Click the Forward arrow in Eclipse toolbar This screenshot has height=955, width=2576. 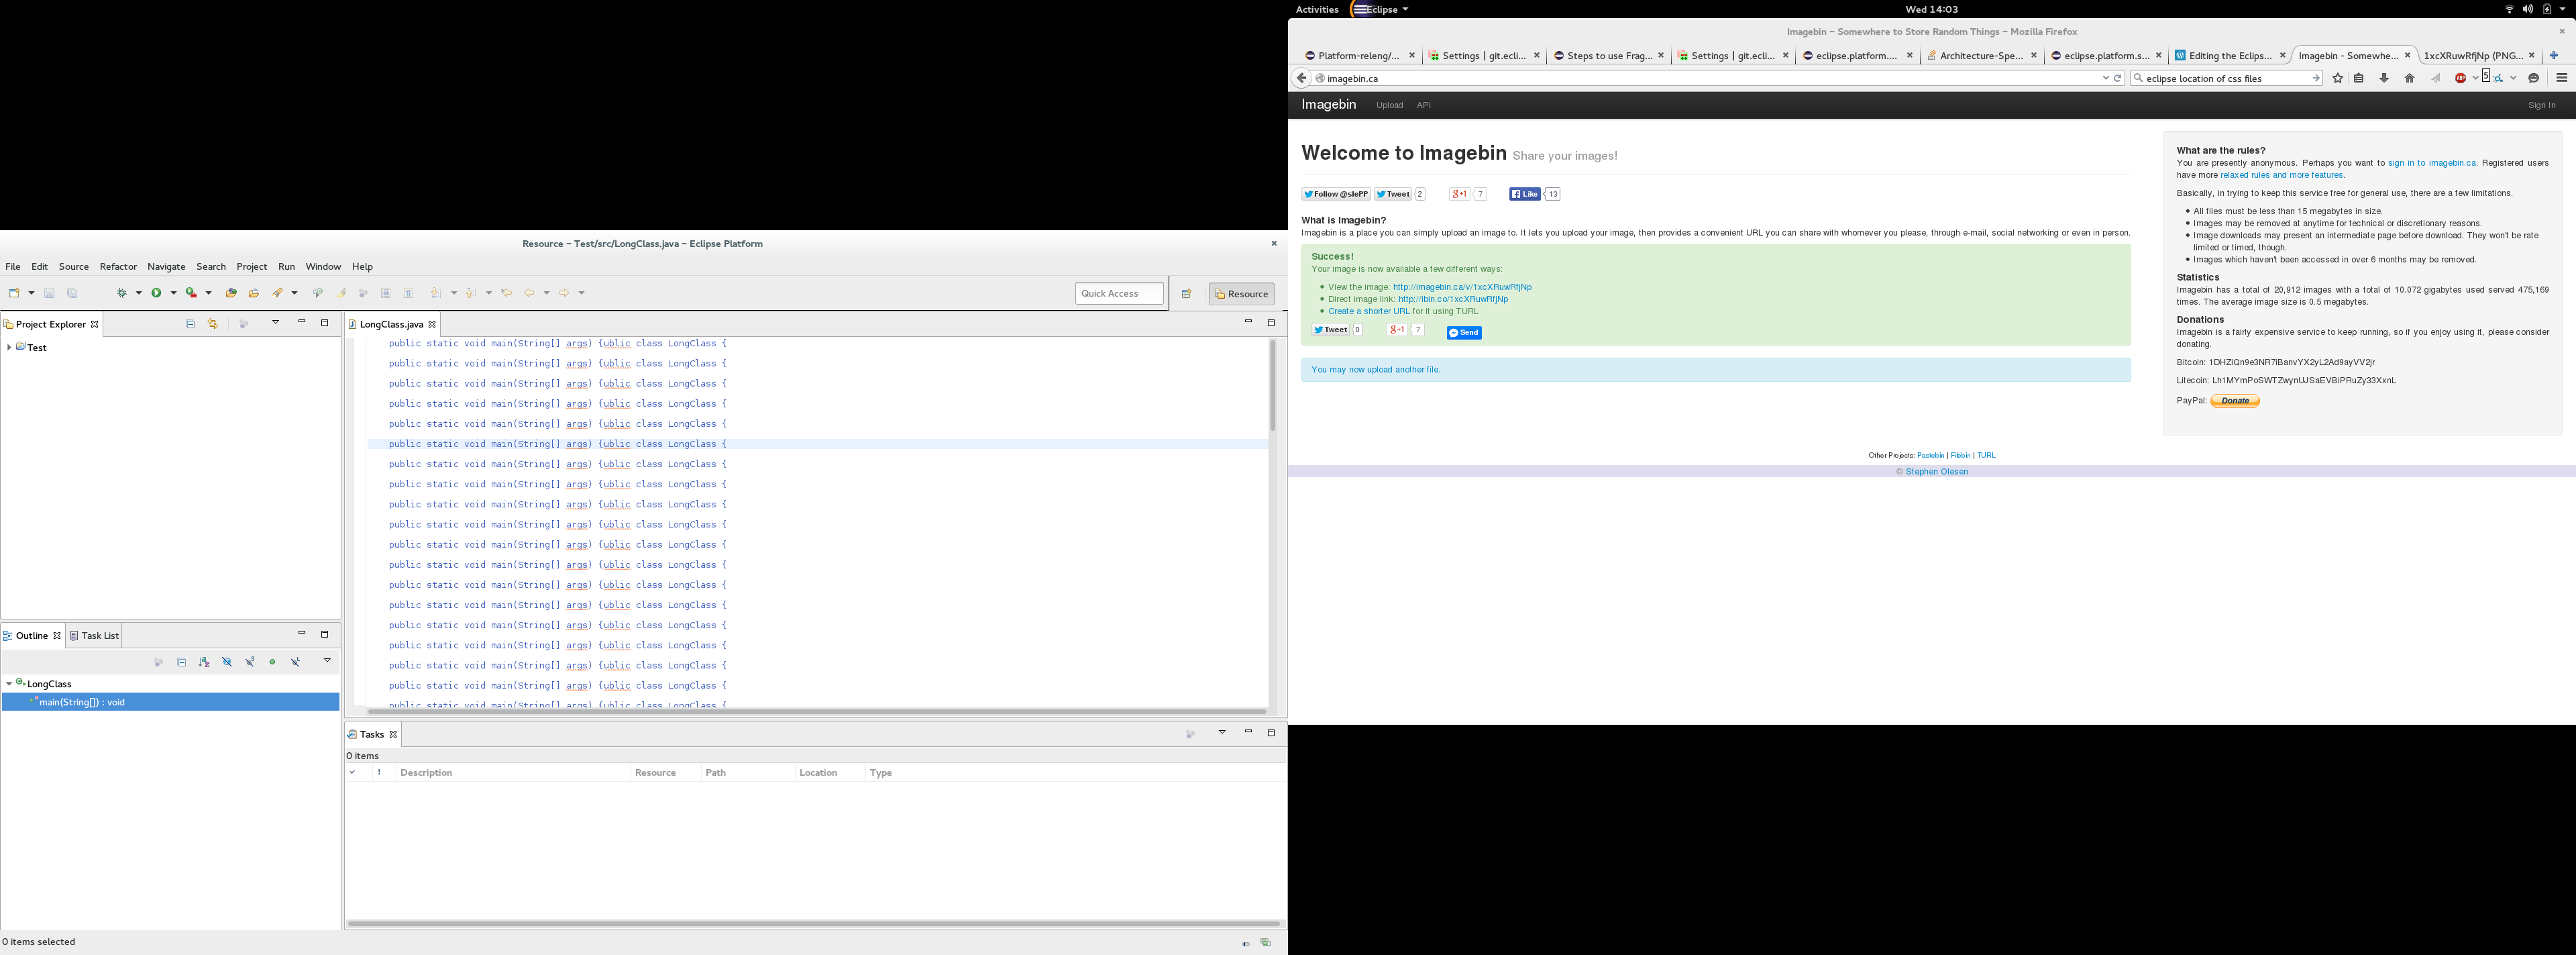[x=564, y=293]
